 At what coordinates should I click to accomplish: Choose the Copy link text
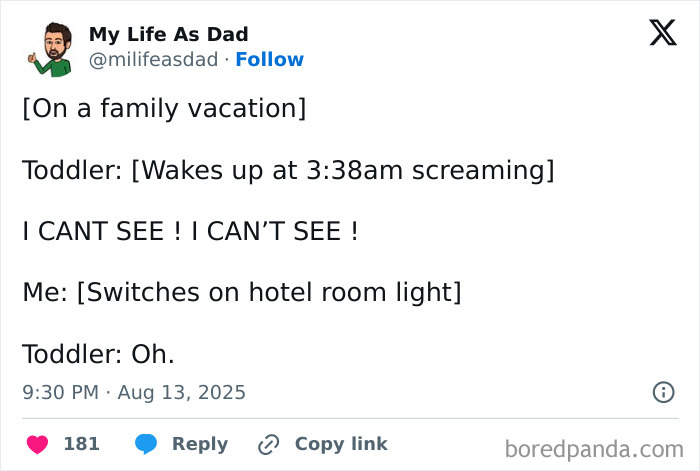341,444
